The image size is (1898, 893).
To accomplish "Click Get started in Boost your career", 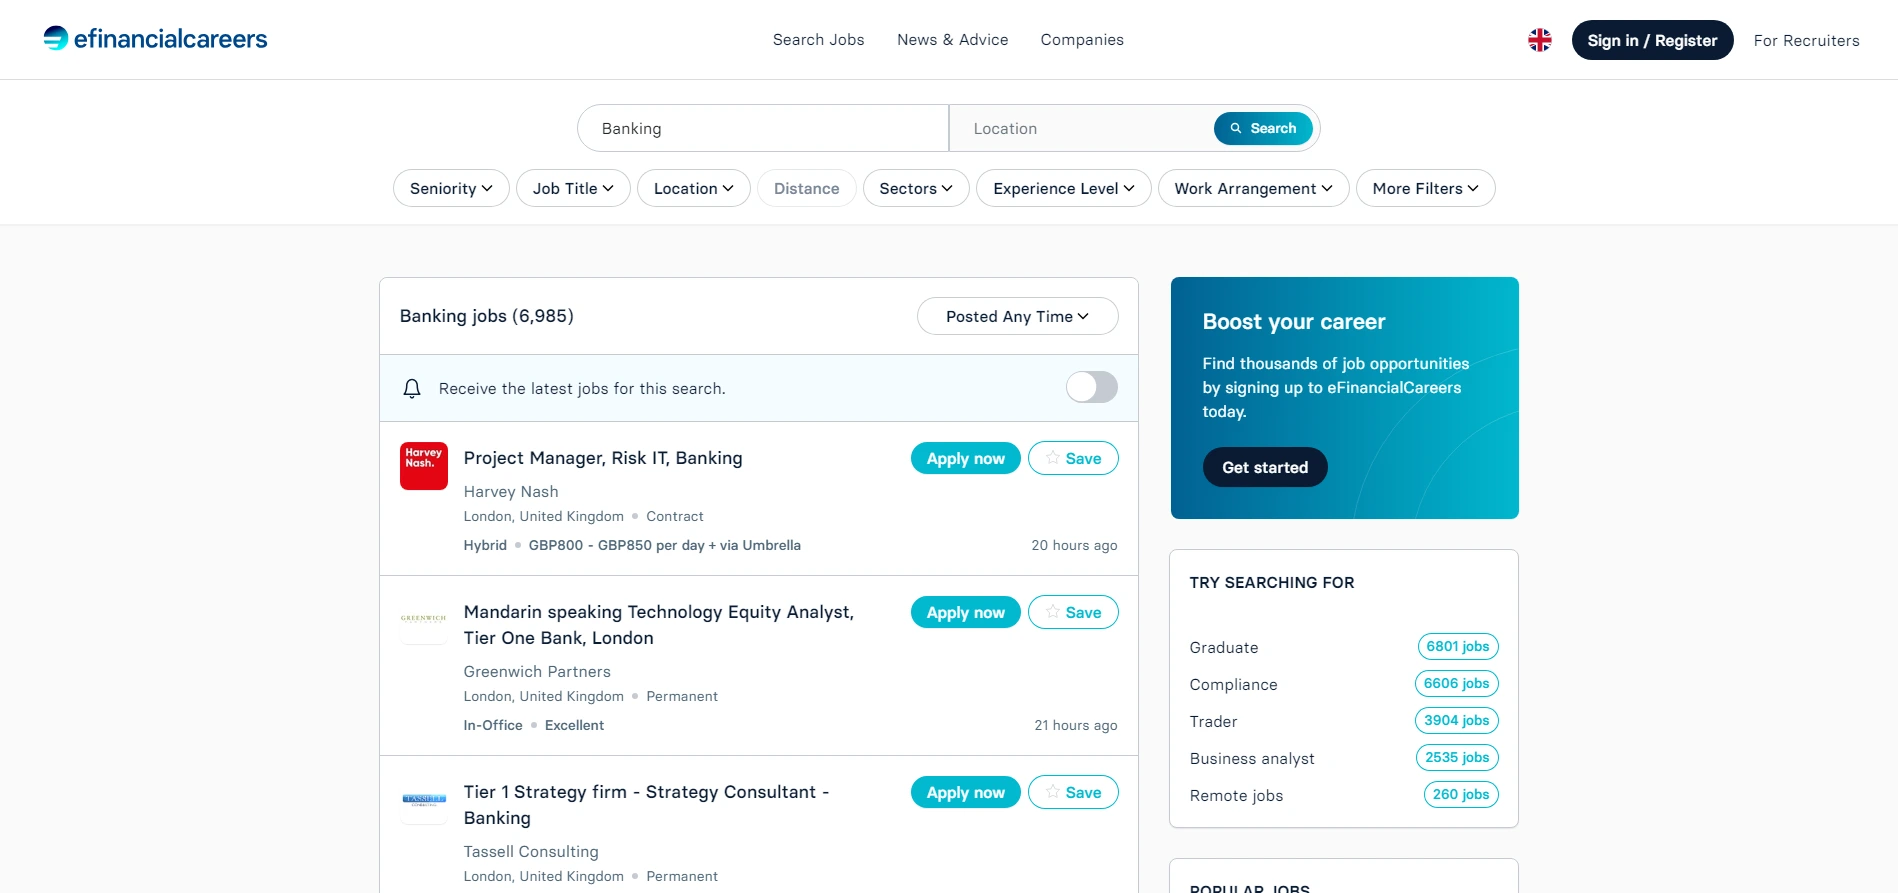I will tap(1265, 467).
